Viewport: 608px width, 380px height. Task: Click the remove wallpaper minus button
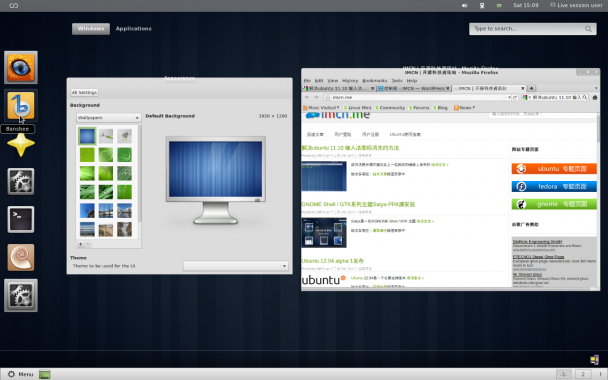click(x=88, y=244)
